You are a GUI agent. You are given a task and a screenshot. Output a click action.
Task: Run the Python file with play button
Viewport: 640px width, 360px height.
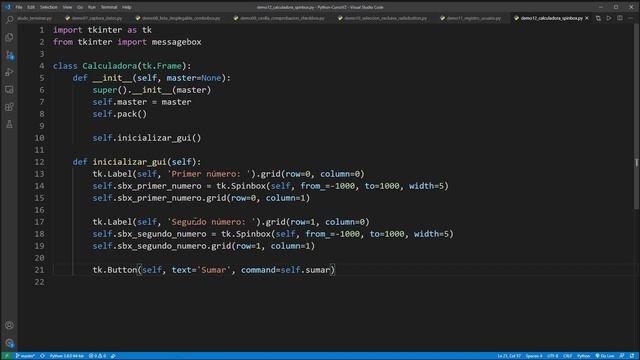coord(609,18)
